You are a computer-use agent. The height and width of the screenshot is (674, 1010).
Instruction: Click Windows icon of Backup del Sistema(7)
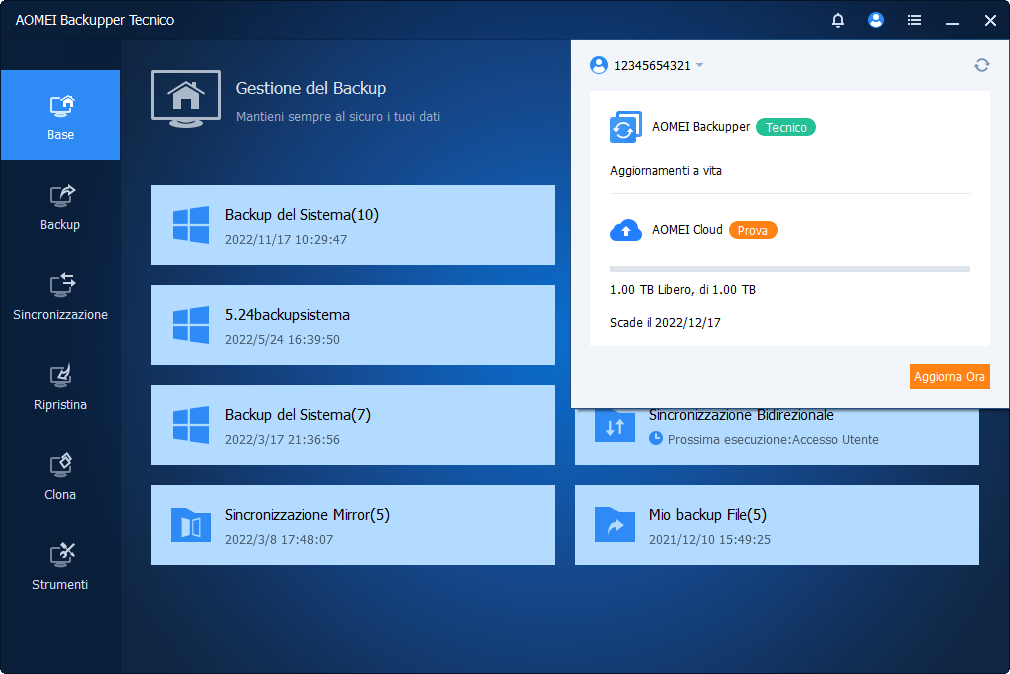[x=191, y=425]
